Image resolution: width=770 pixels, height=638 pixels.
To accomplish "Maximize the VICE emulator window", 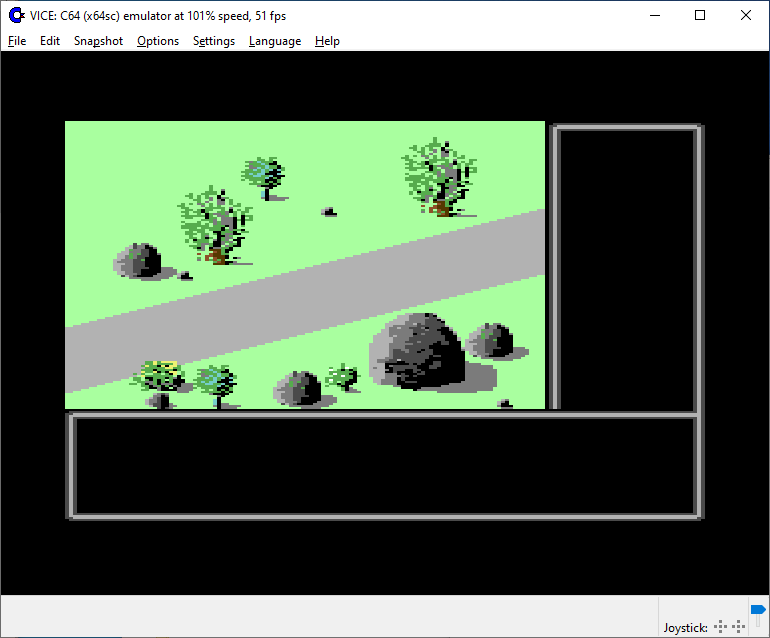I will 700,16.
